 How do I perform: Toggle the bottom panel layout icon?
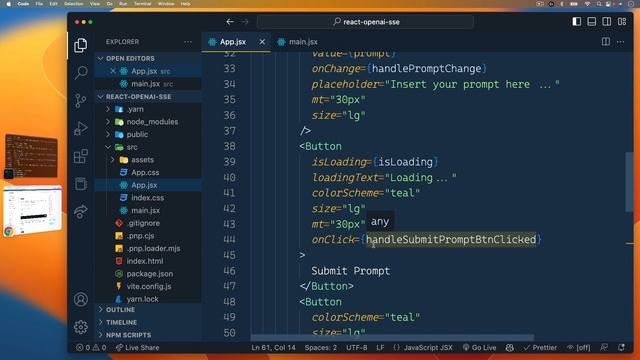pyautogui.click(x=591, y=22)
